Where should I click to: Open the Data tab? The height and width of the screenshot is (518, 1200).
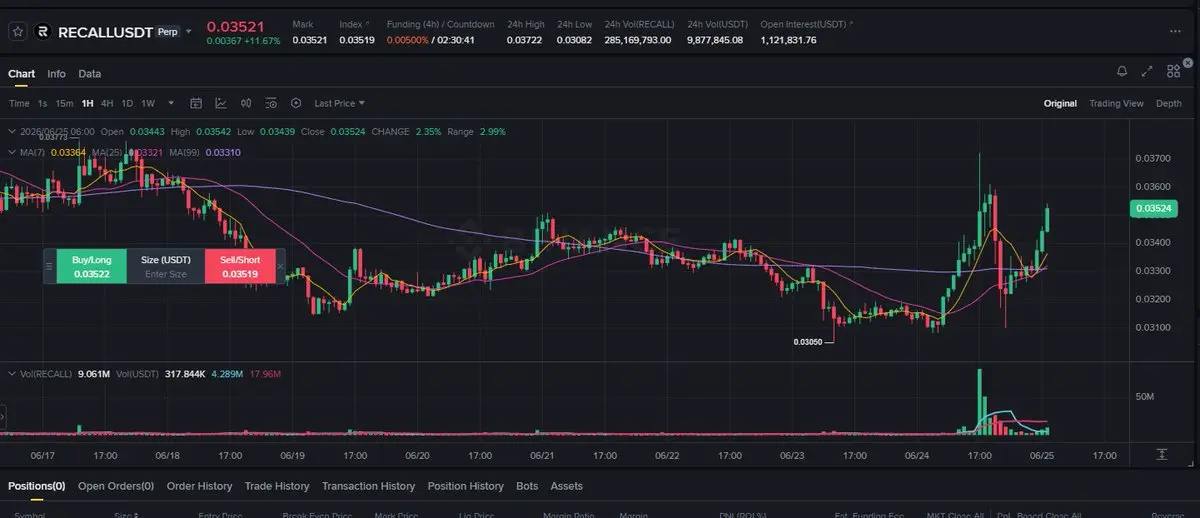tap(90, 73)
